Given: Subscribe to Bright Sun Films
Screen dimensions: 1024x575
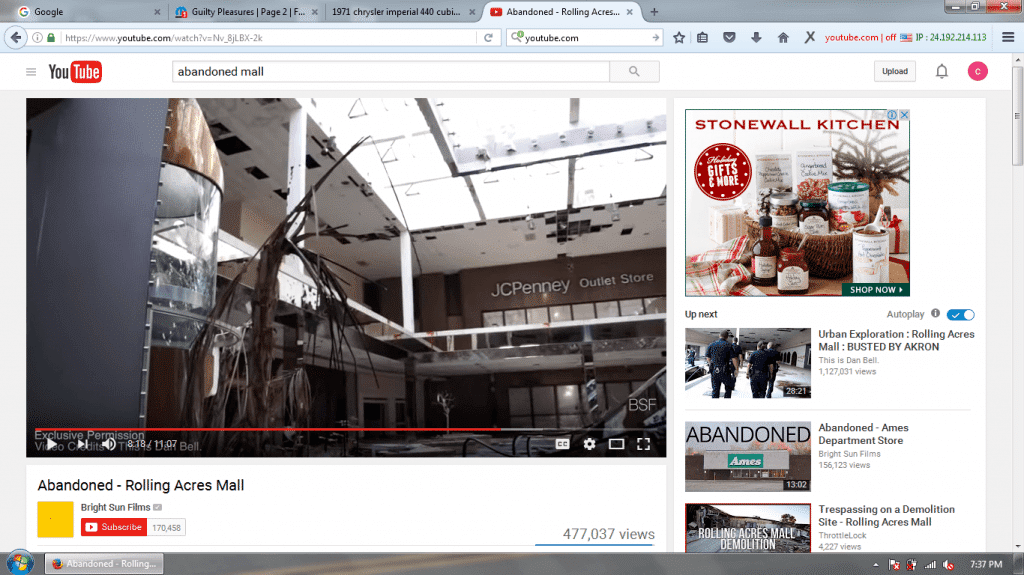Looking at the screenshot, I should [x=113, y=527].
